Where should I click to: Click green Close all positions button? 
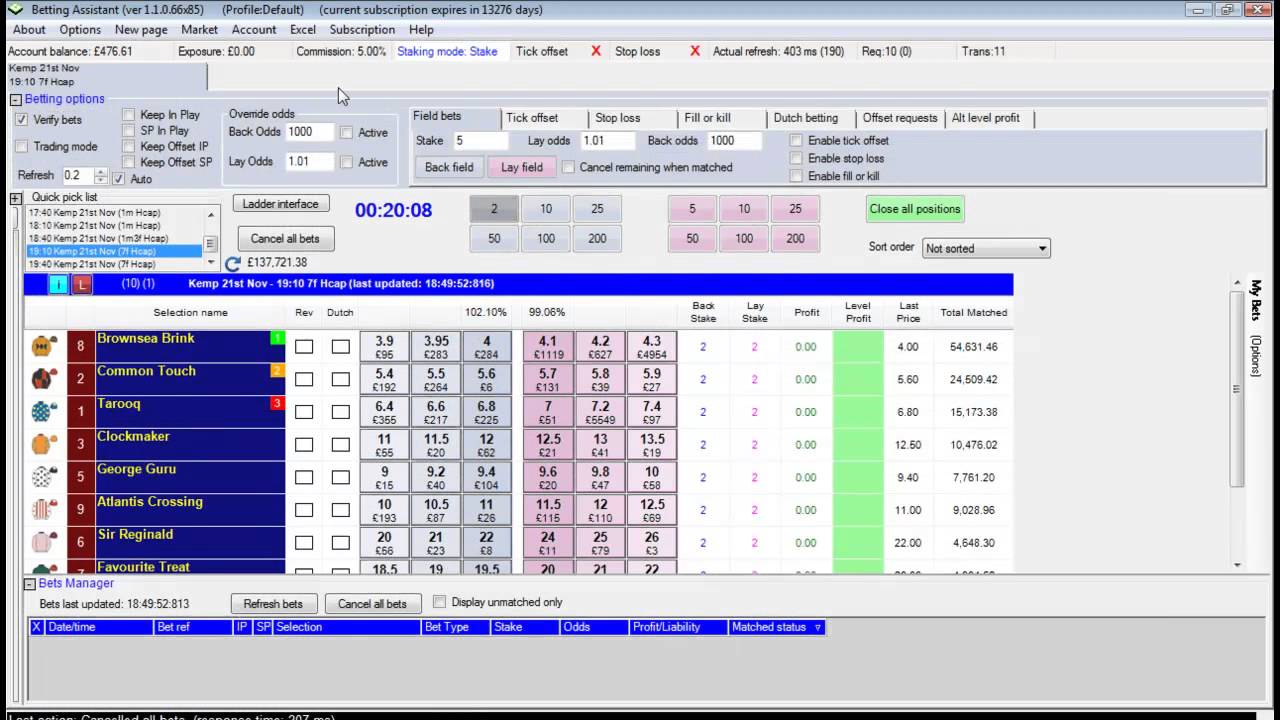click(x=915, y=209)
